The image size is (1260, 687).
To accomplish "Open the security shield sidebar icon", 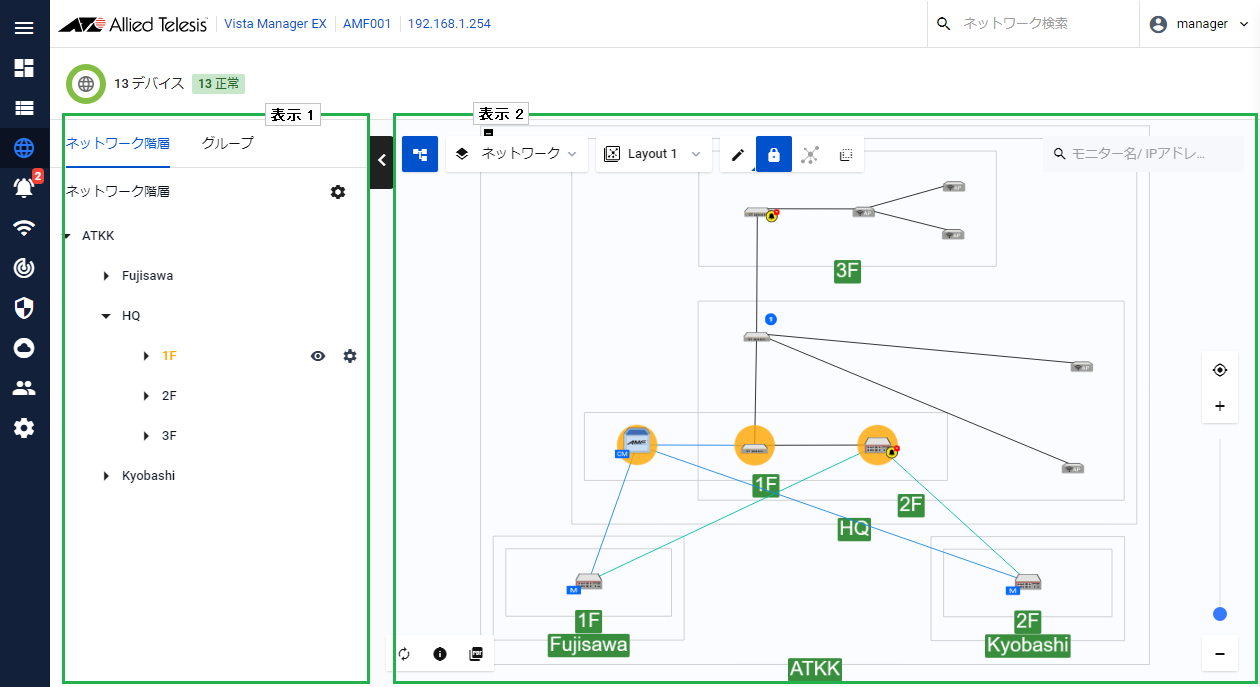I will tap(24, 308).
